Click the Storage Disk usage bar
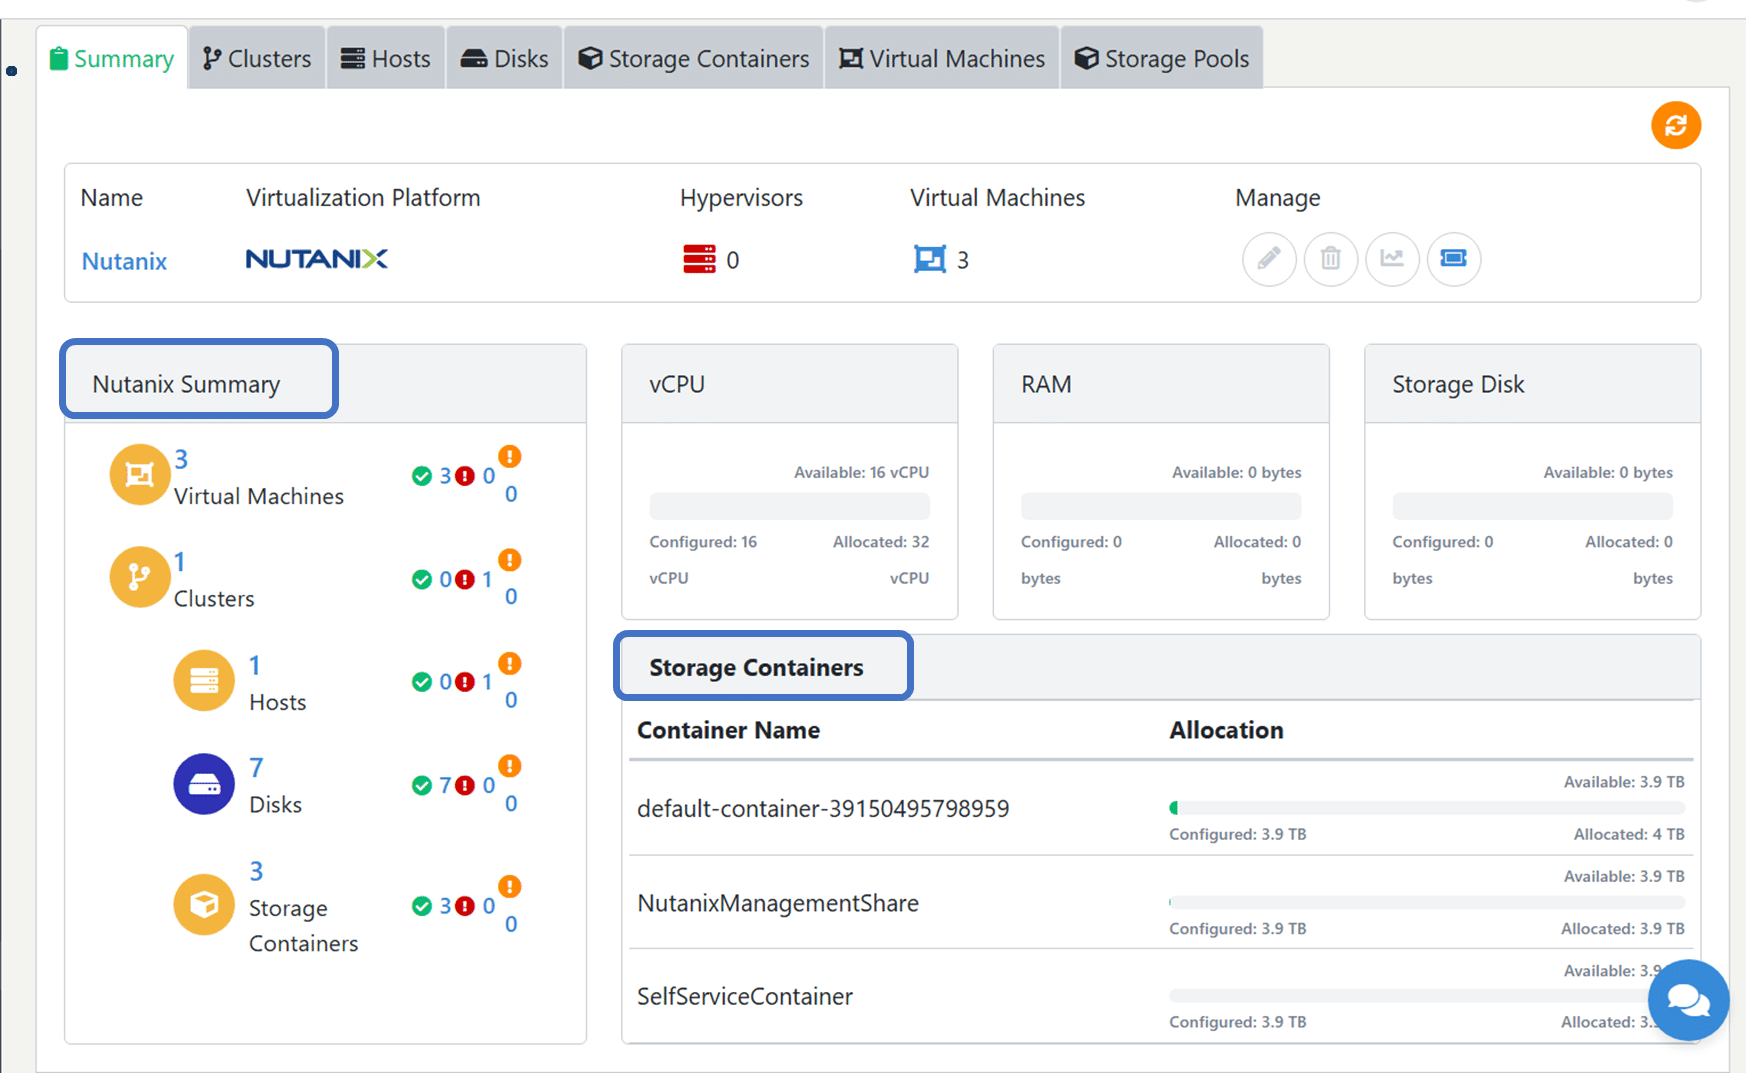Viewport: 1746px width, 1073px height. point(1532,506)
